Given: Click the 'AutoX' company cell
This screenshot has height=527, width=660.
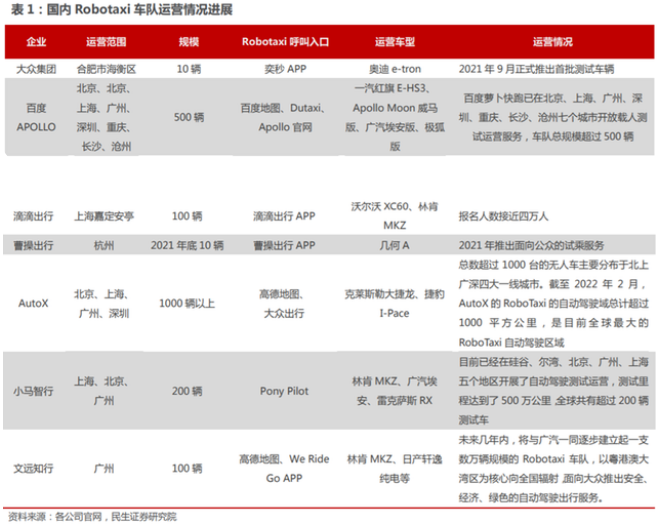Looking at the screenshot, I should pos(33,303).
